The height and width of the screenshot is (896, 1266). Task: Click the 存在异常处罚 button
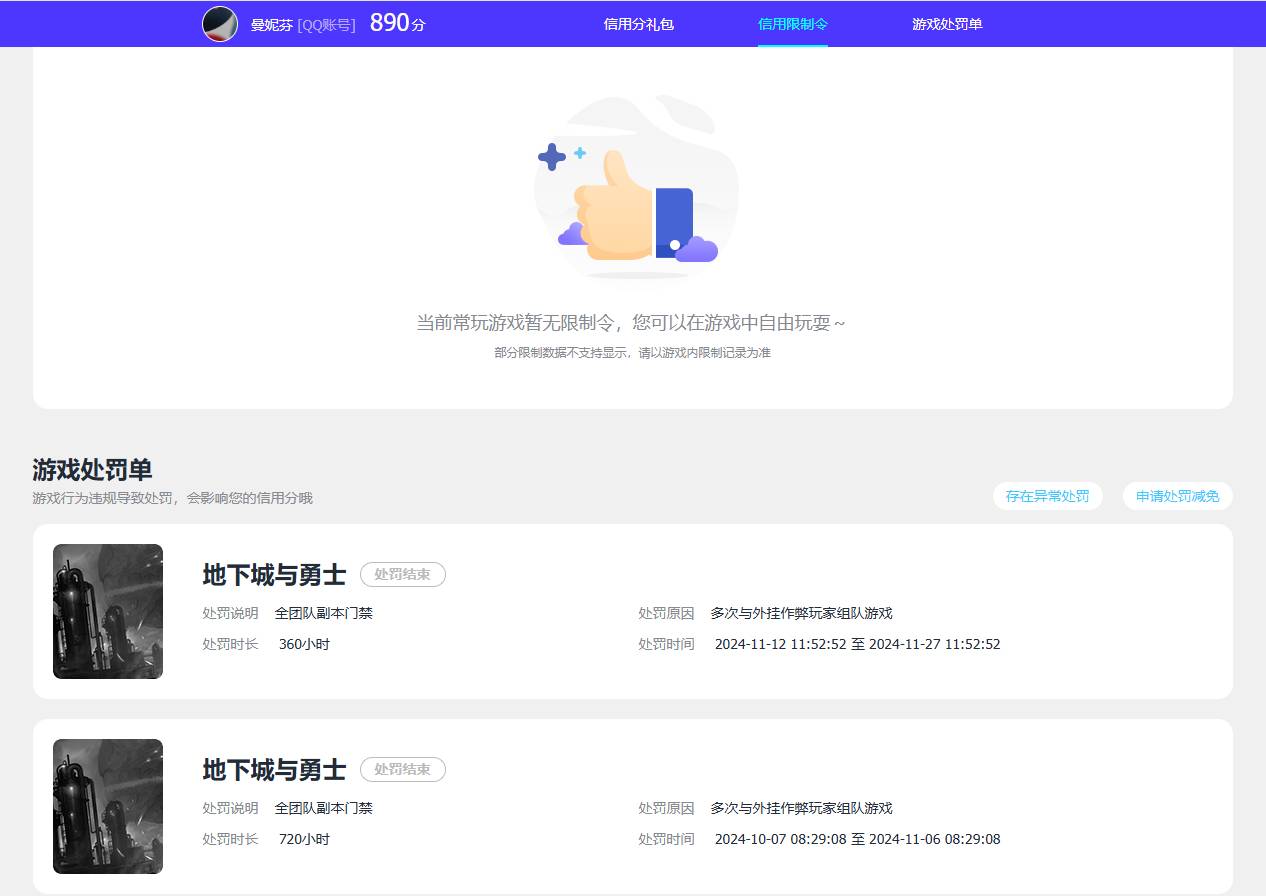1047,496
